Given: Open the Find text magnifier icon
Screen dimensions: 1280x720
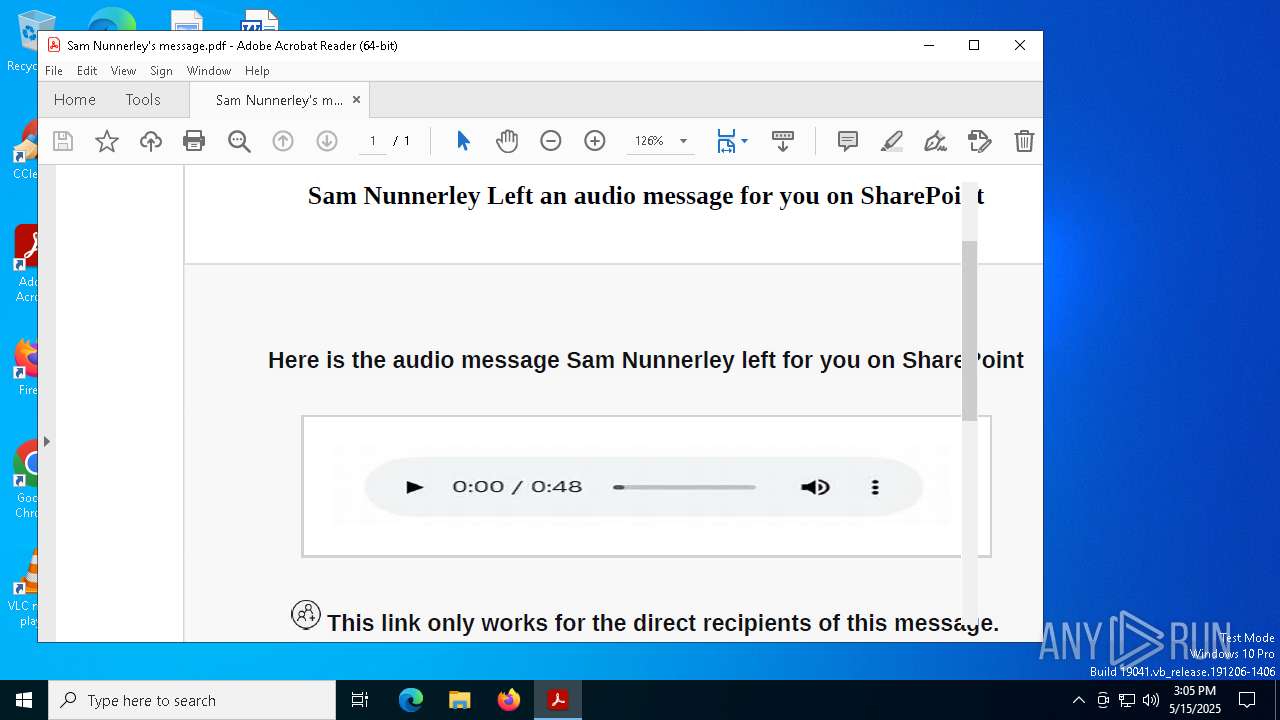Looking at the screenshot, I should point(239,141).
